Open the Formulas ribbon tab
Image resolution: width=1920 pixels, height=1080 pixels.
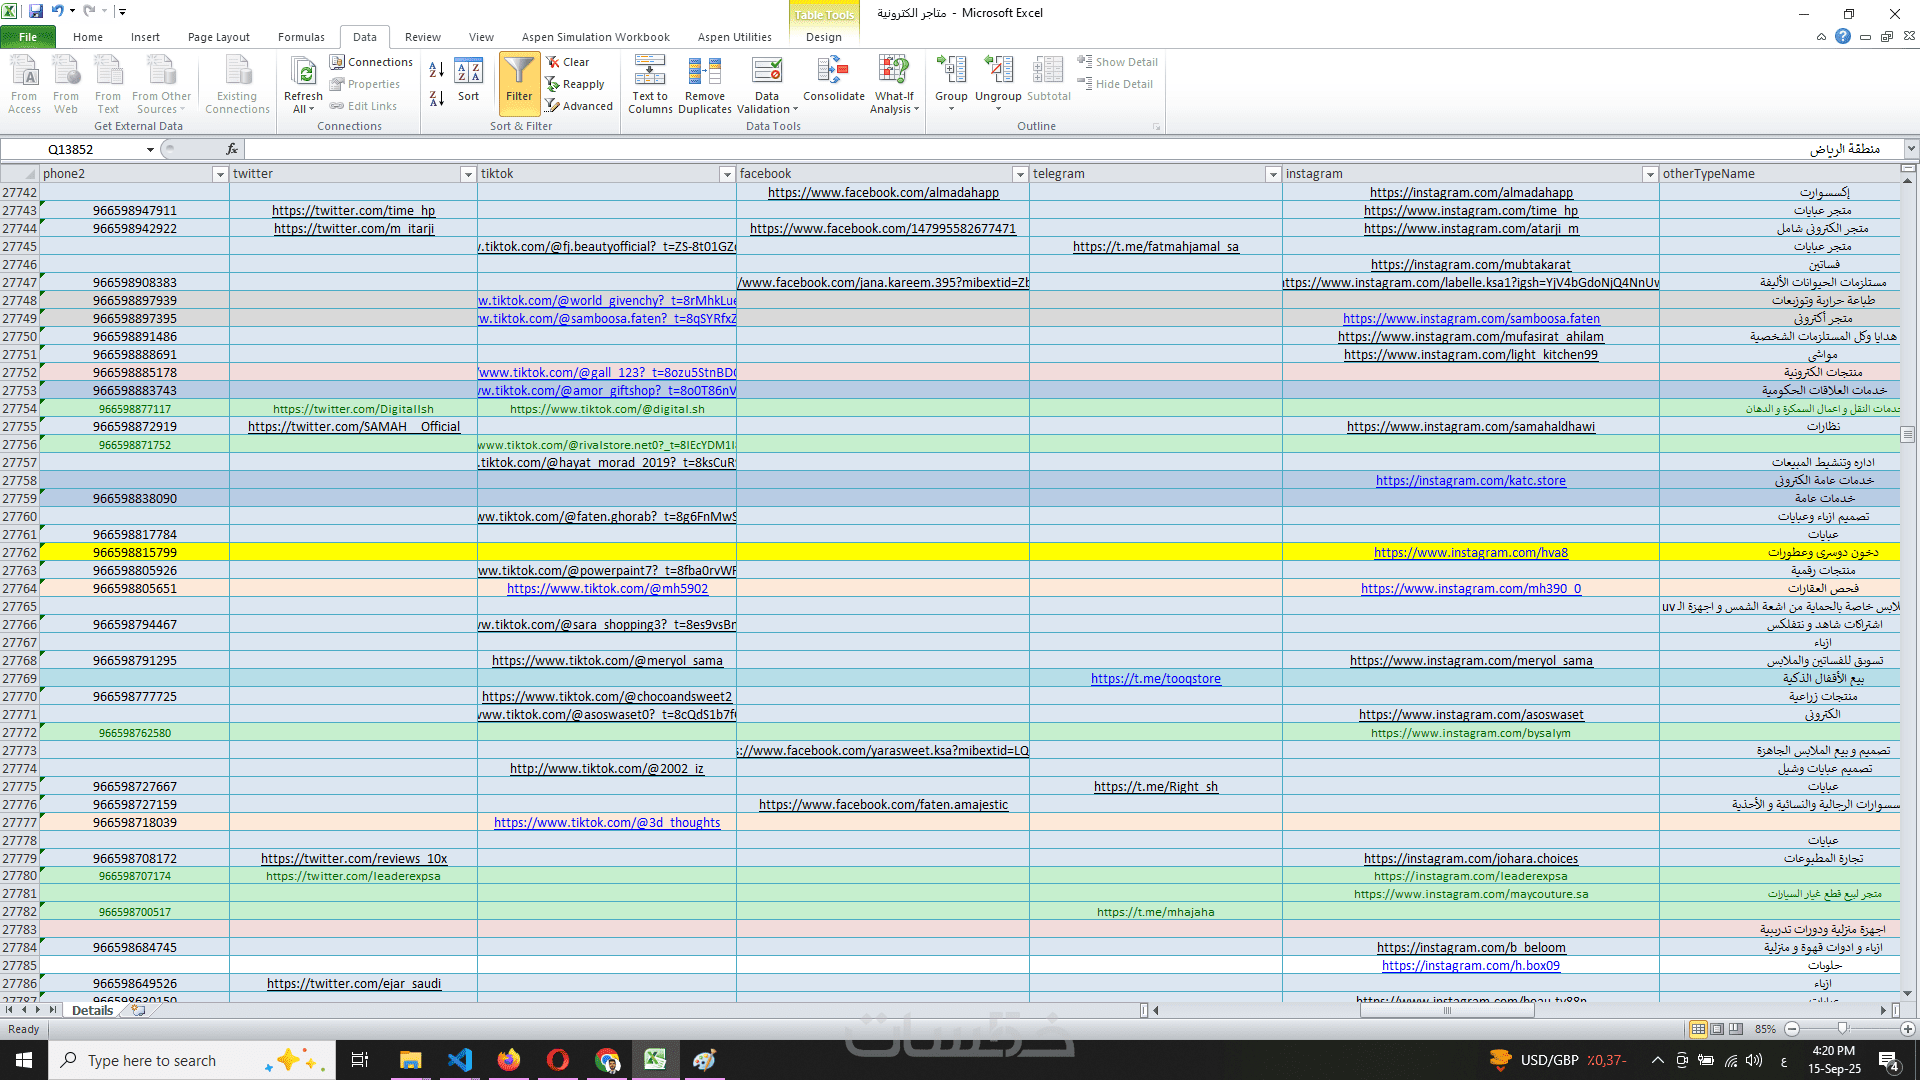tap(301, 37)
